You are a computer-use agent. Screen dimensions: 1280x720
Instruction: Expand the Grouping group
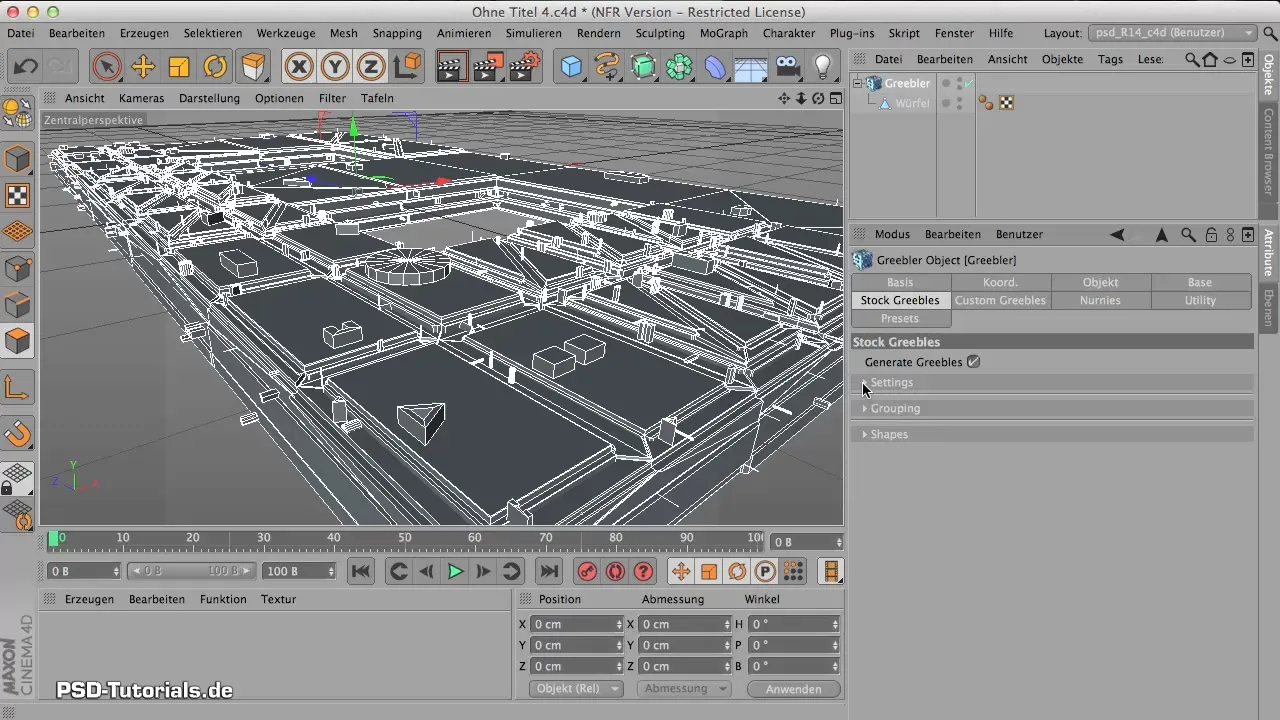pos(1053,408)
